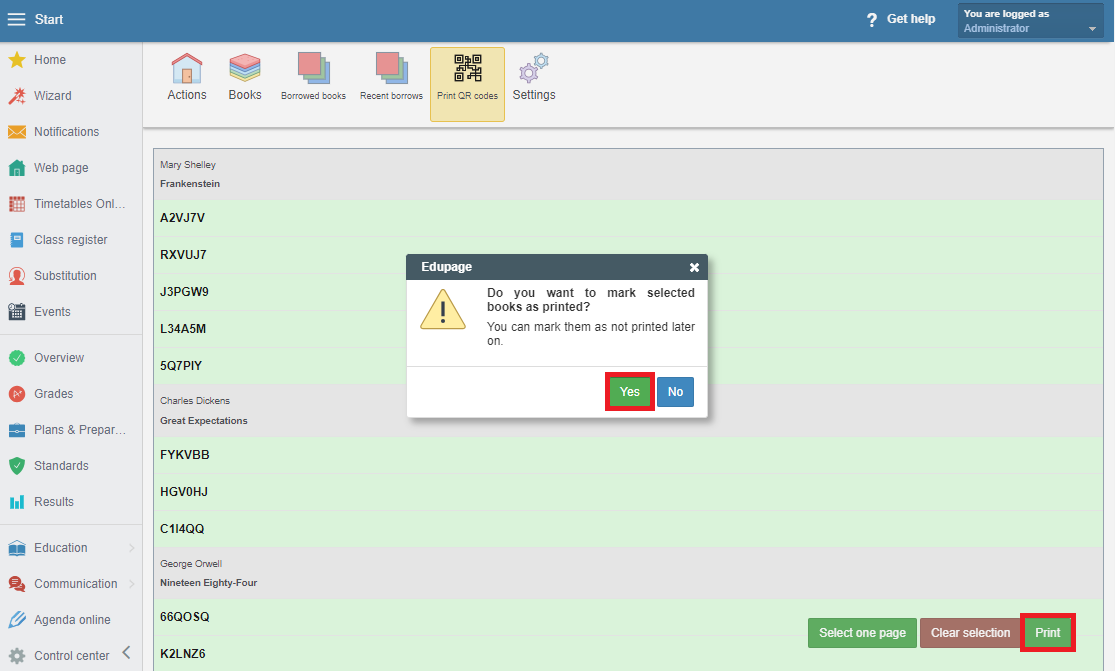1115x671 pixels.
Task: Close the Edupage dialog
Action: click(x=694, y=267)
